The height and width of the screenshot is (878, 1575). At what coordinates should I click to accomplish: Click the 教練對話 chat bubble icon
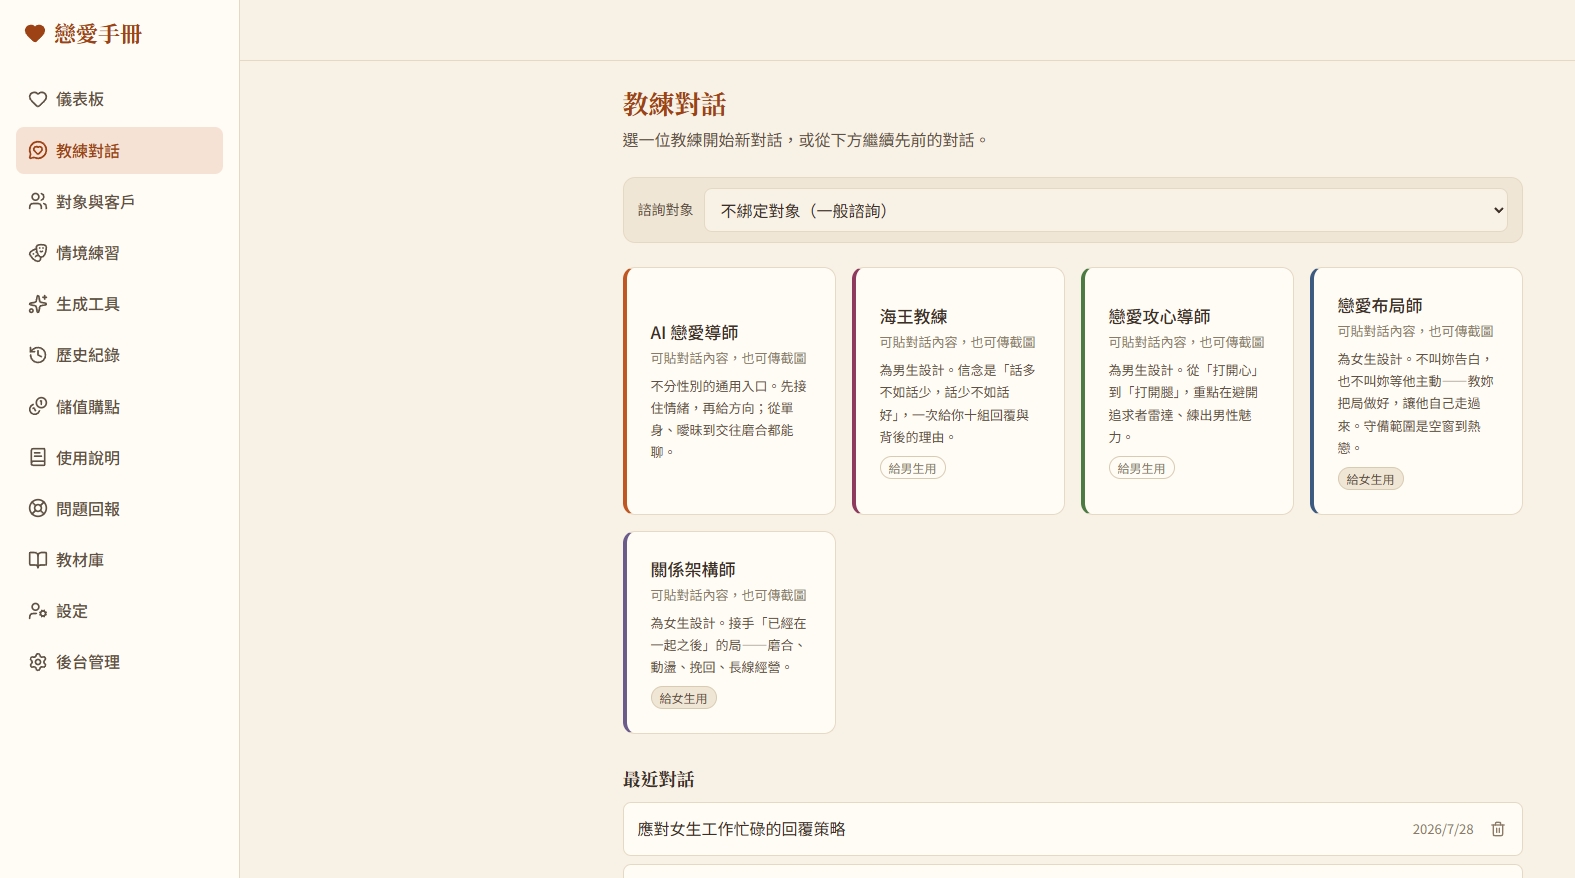click(x=38, y=150)
